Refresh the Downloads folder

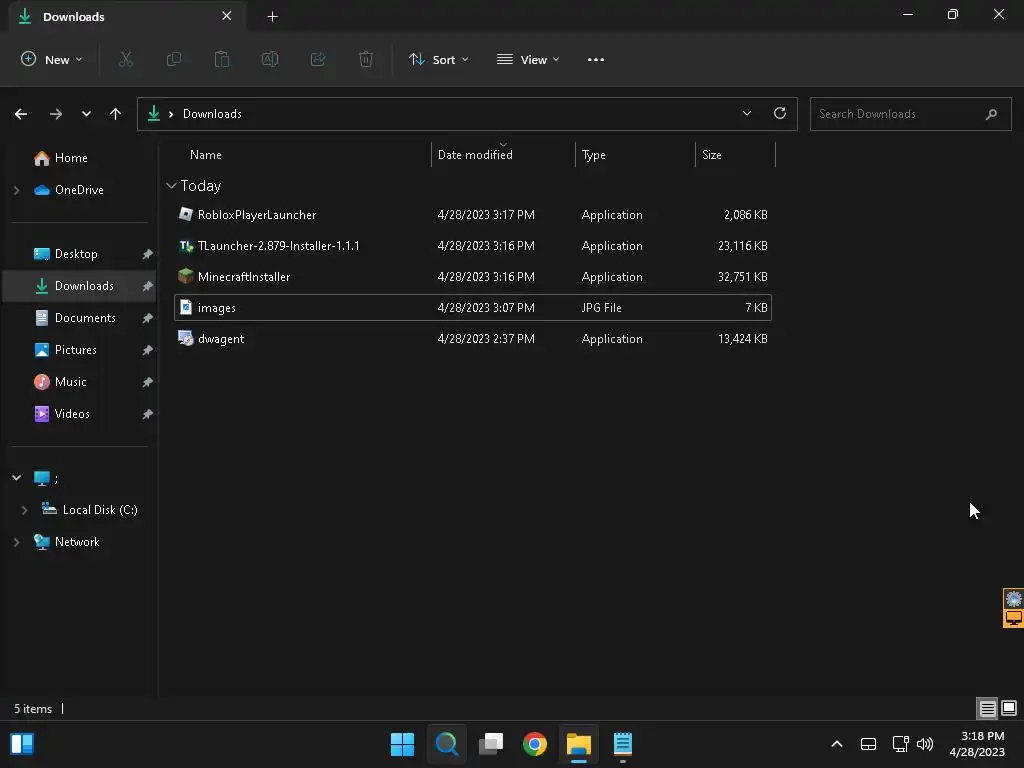[780, 114]
